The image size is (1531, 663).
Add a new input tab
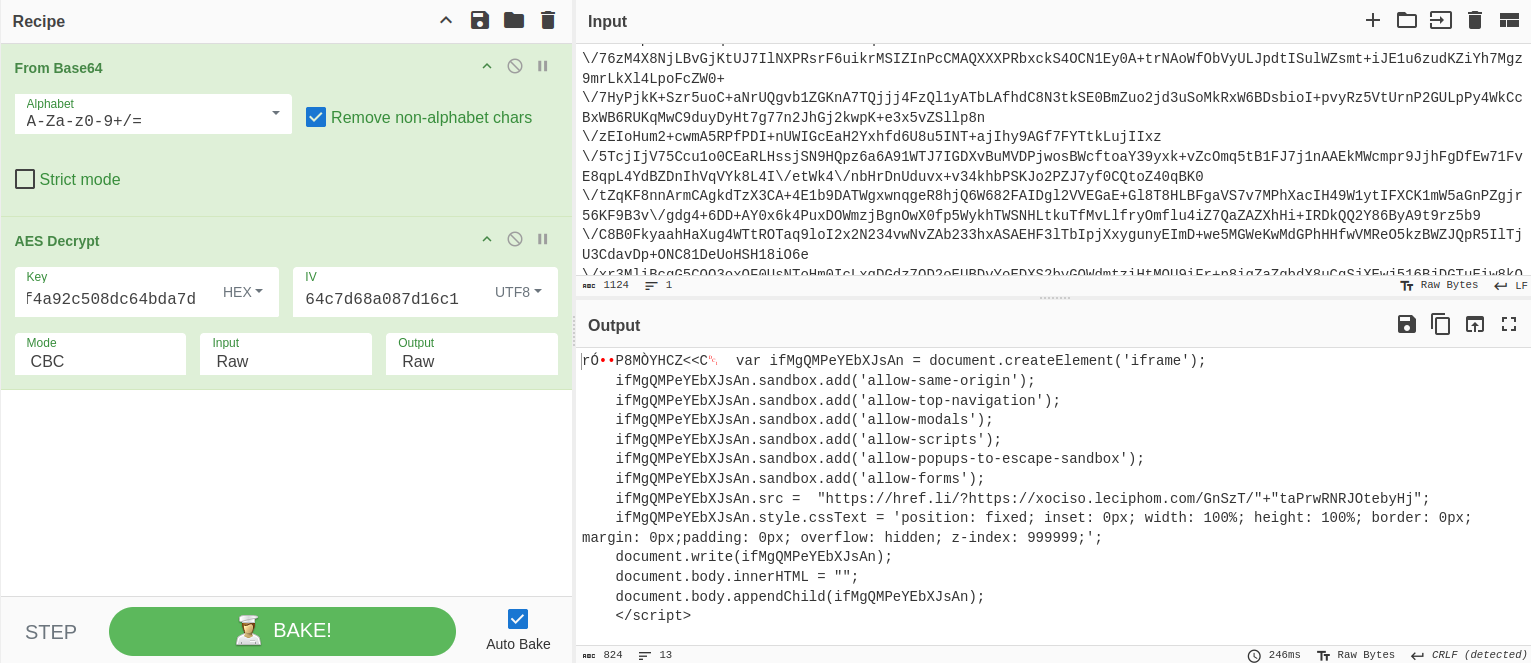[1373, 20]
